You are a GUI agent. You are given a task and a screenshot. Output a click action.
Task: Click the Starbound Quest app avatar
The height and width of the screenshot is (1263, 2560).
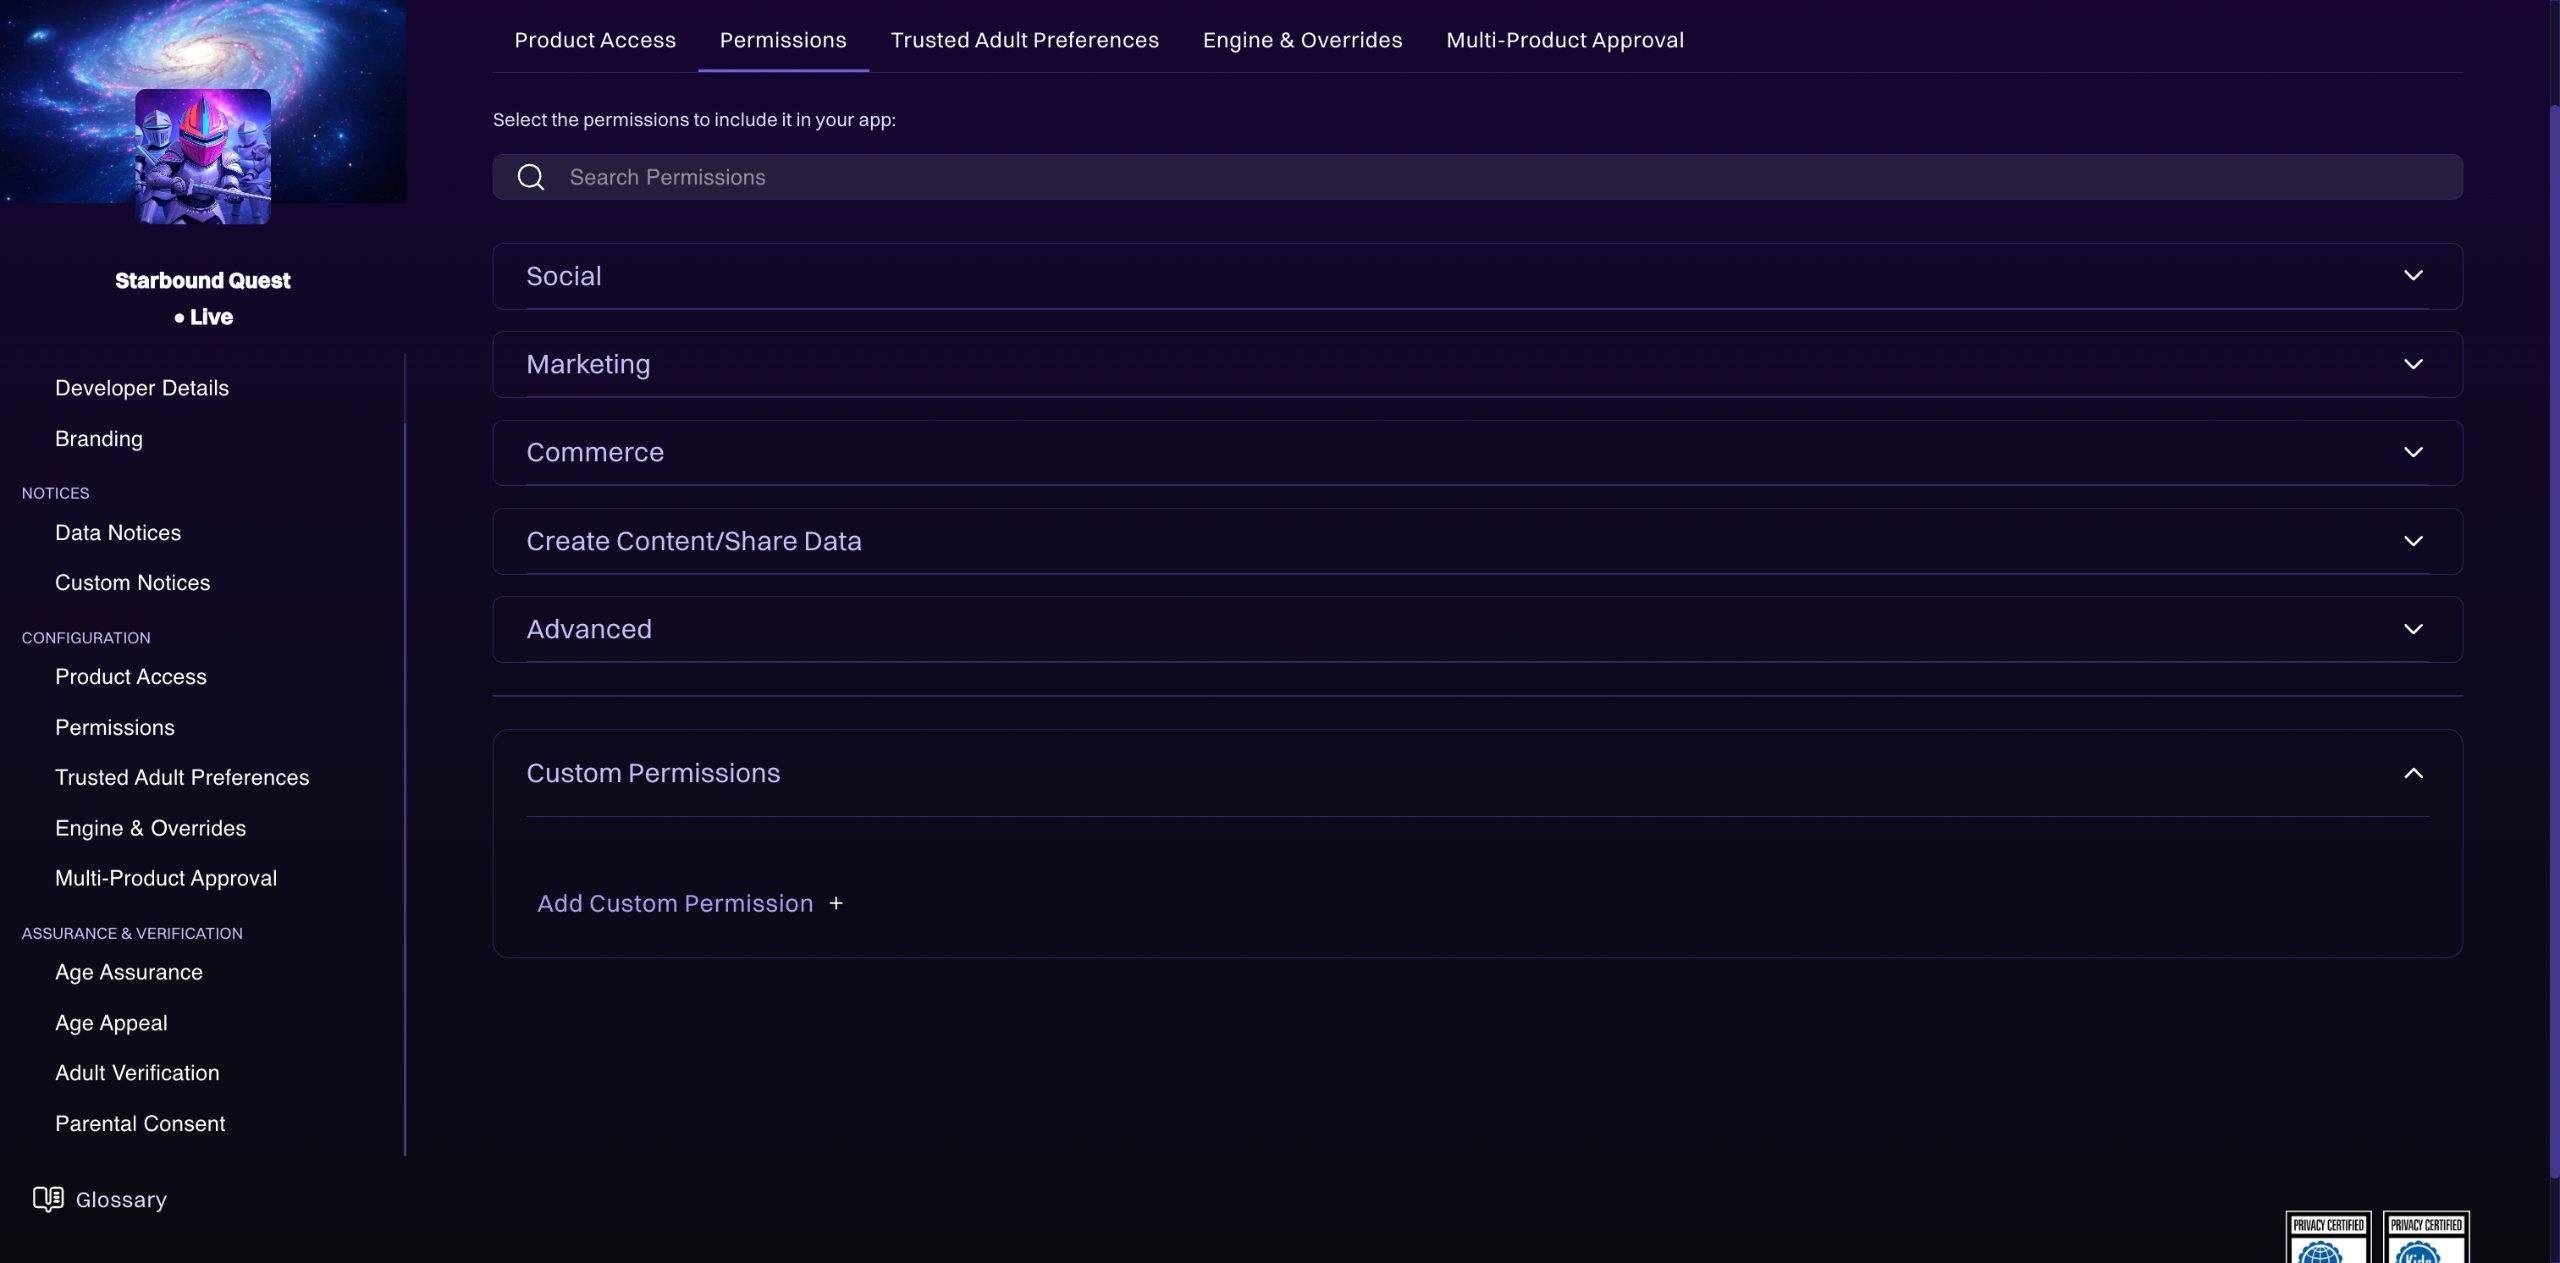tap(203, 156)
